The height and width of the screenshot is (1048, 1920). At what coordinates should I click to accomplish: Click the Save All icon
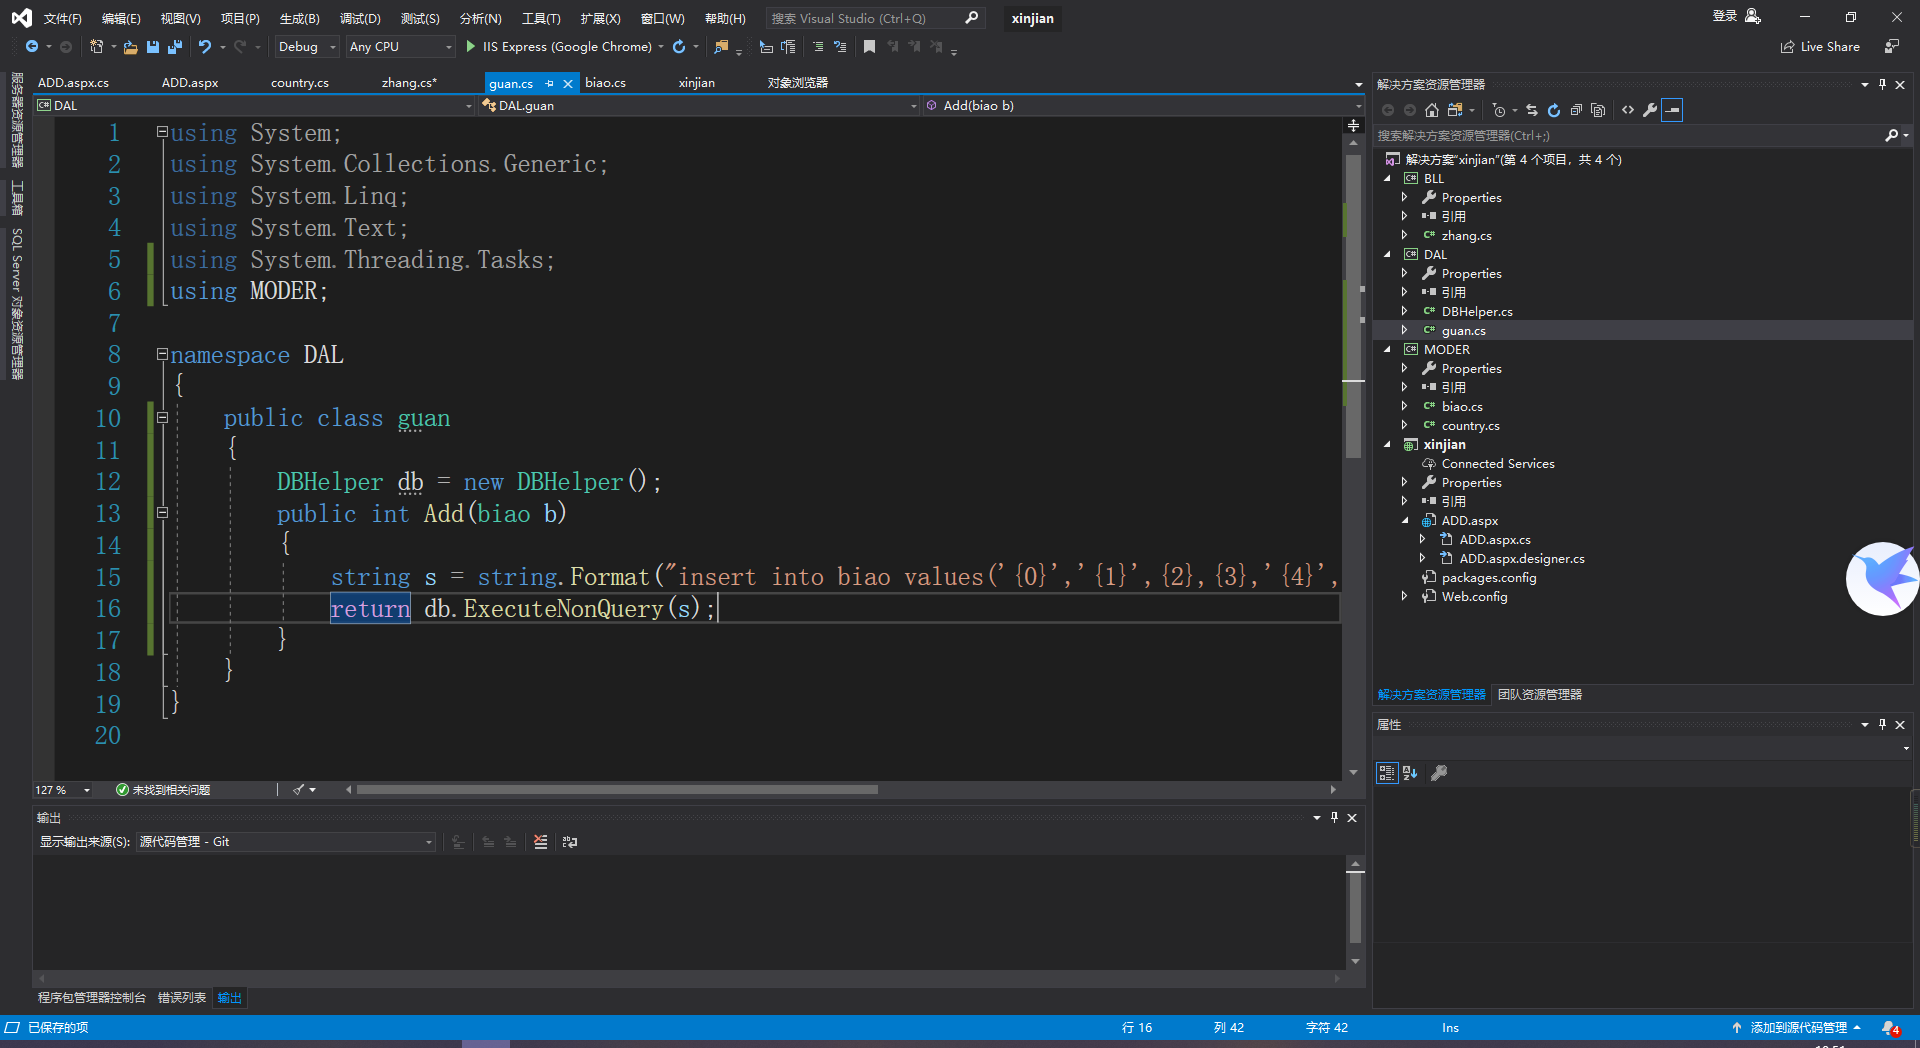[x=175, y=47]
